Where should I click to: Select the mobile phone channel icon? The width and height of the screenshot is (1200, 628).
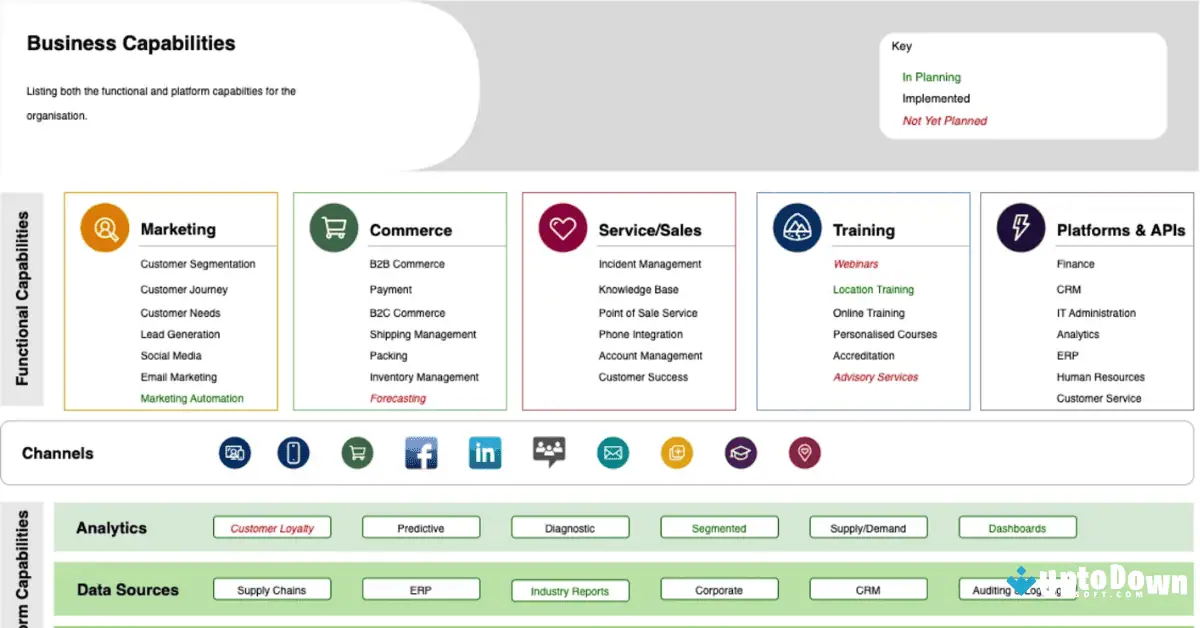[293, 453]
